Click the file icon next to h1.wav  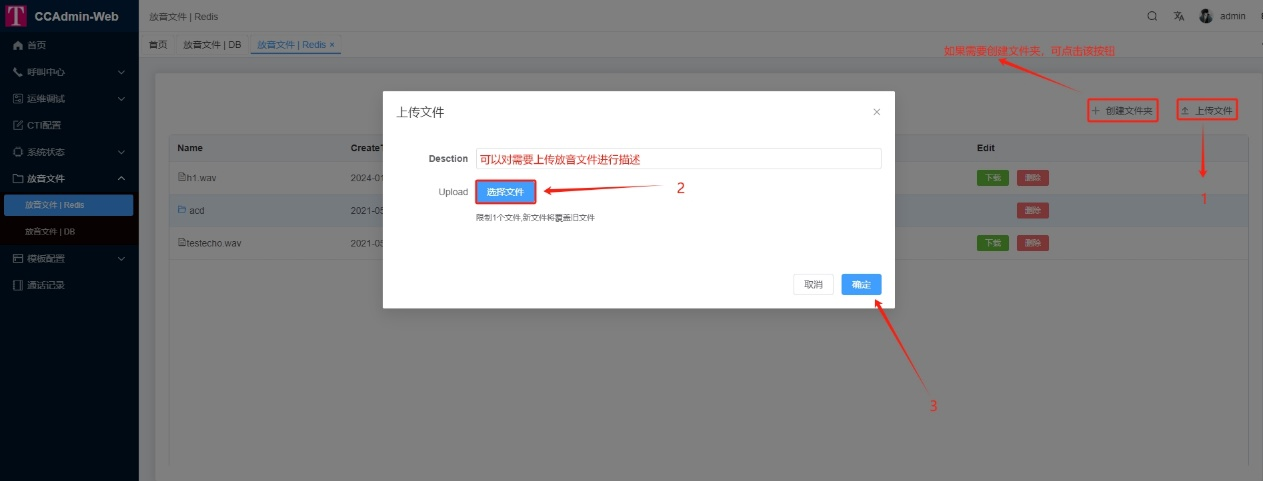click(x=182, y=177)
